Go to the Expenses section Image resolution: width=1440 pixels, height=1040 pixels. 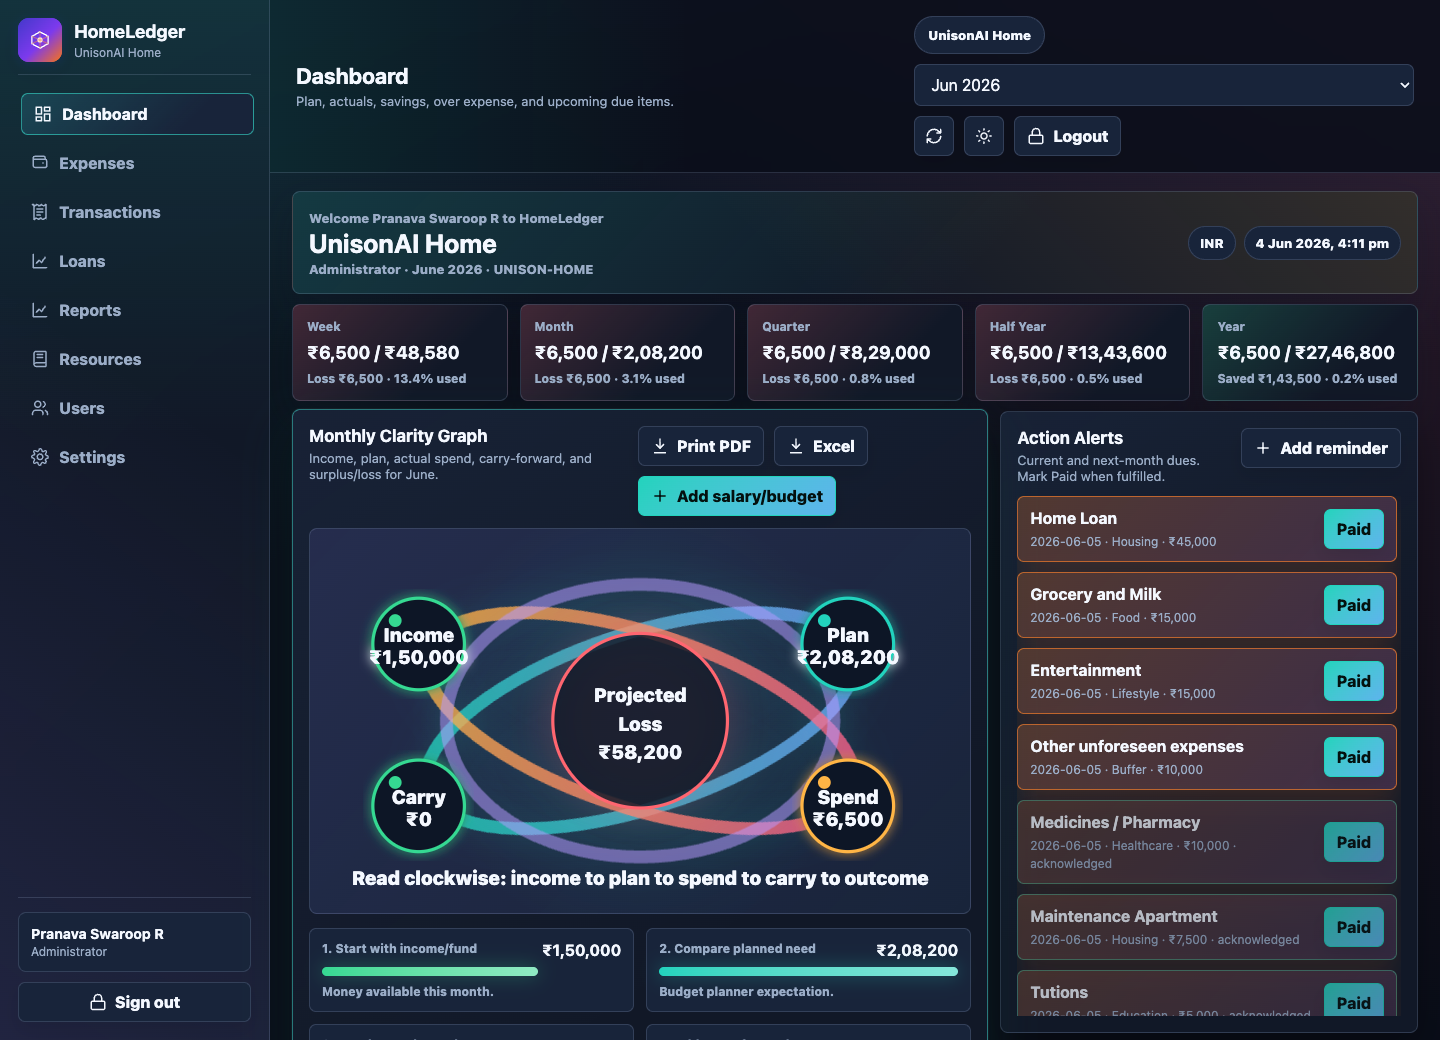click(137, 163)
